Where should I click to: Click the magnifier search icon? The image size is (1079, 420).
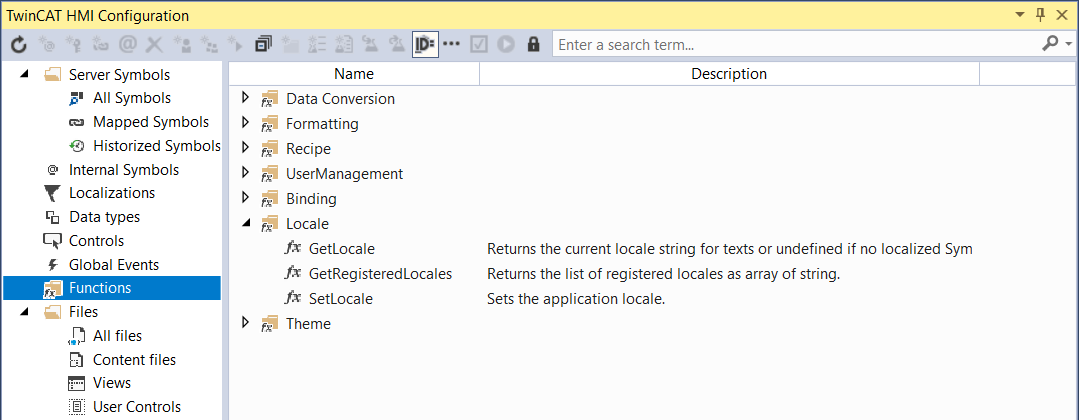tap(1050, 44)
